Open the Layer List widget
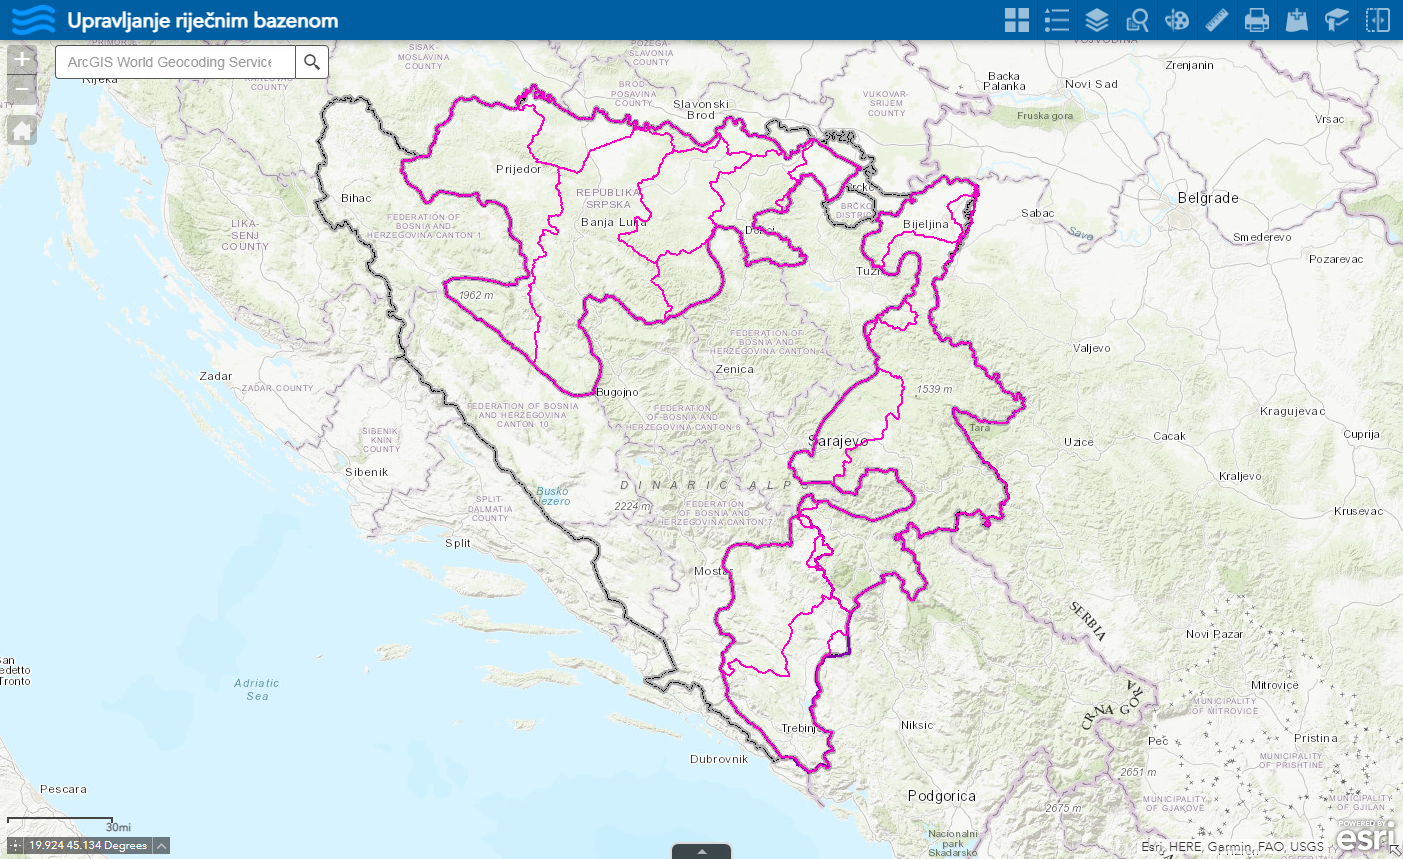This screenshot has height=859, width=1403. [x=1097, y=20]
